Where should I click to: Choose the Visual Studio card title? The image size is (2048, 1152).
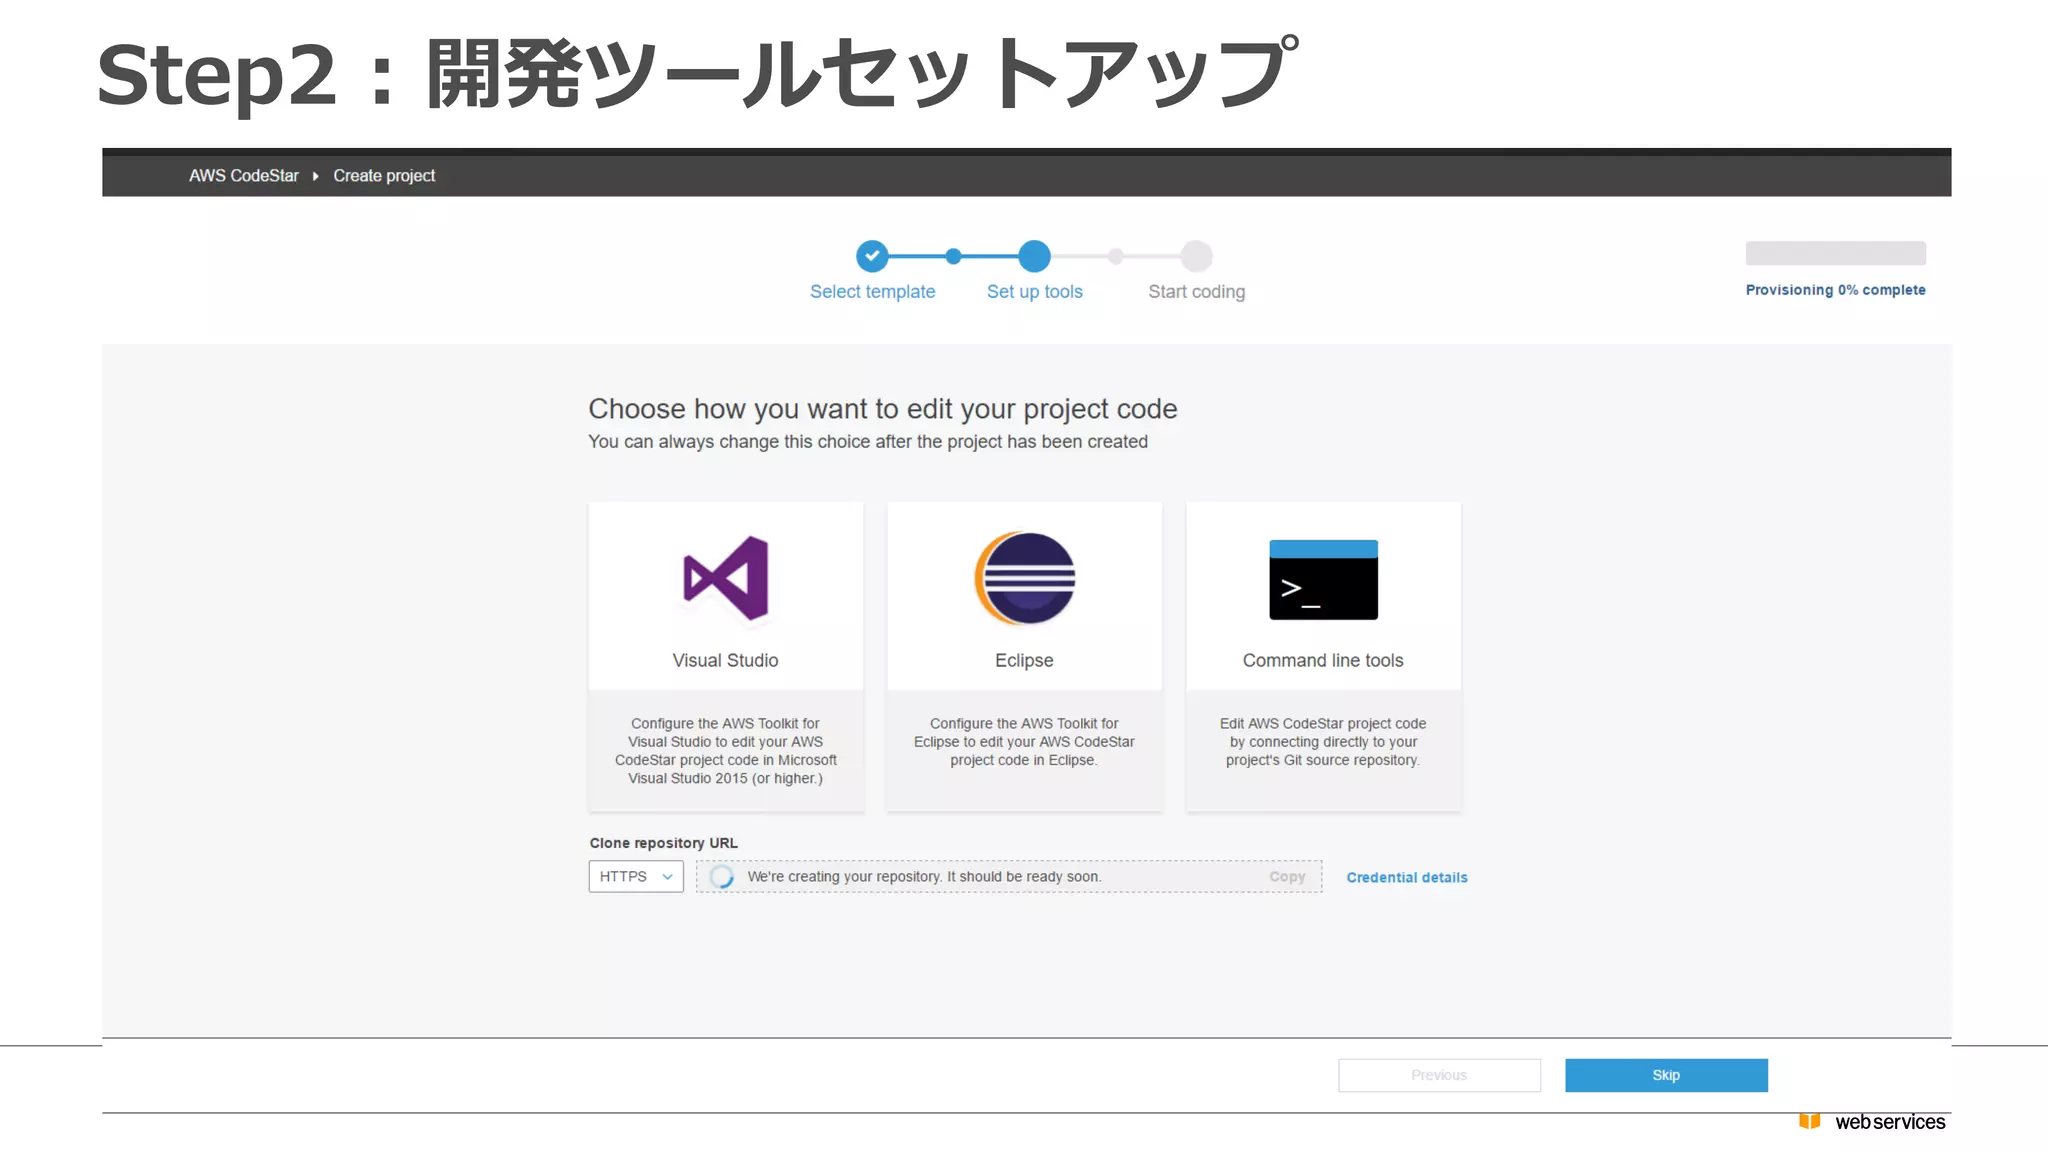pos(725,660)
